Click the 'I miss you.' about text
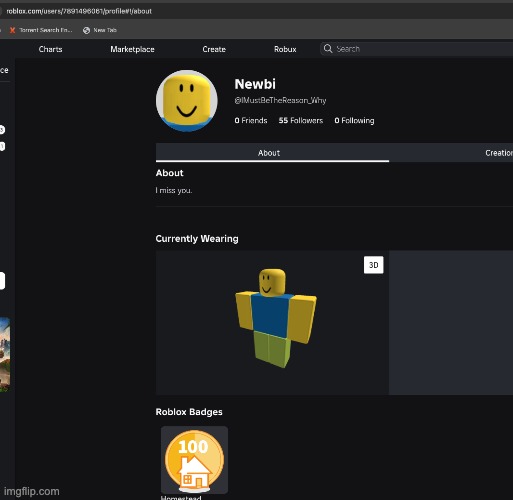 (174, 191)
